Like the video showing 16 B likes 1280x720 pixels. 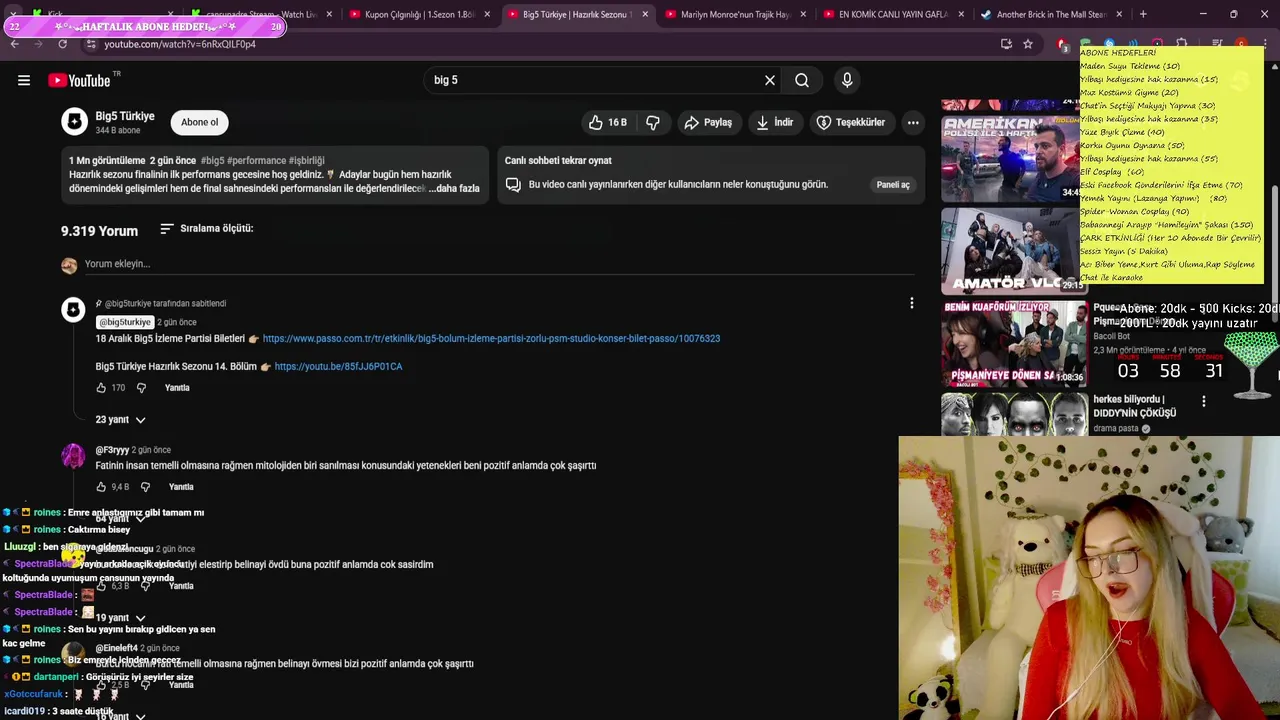[608, 122]
